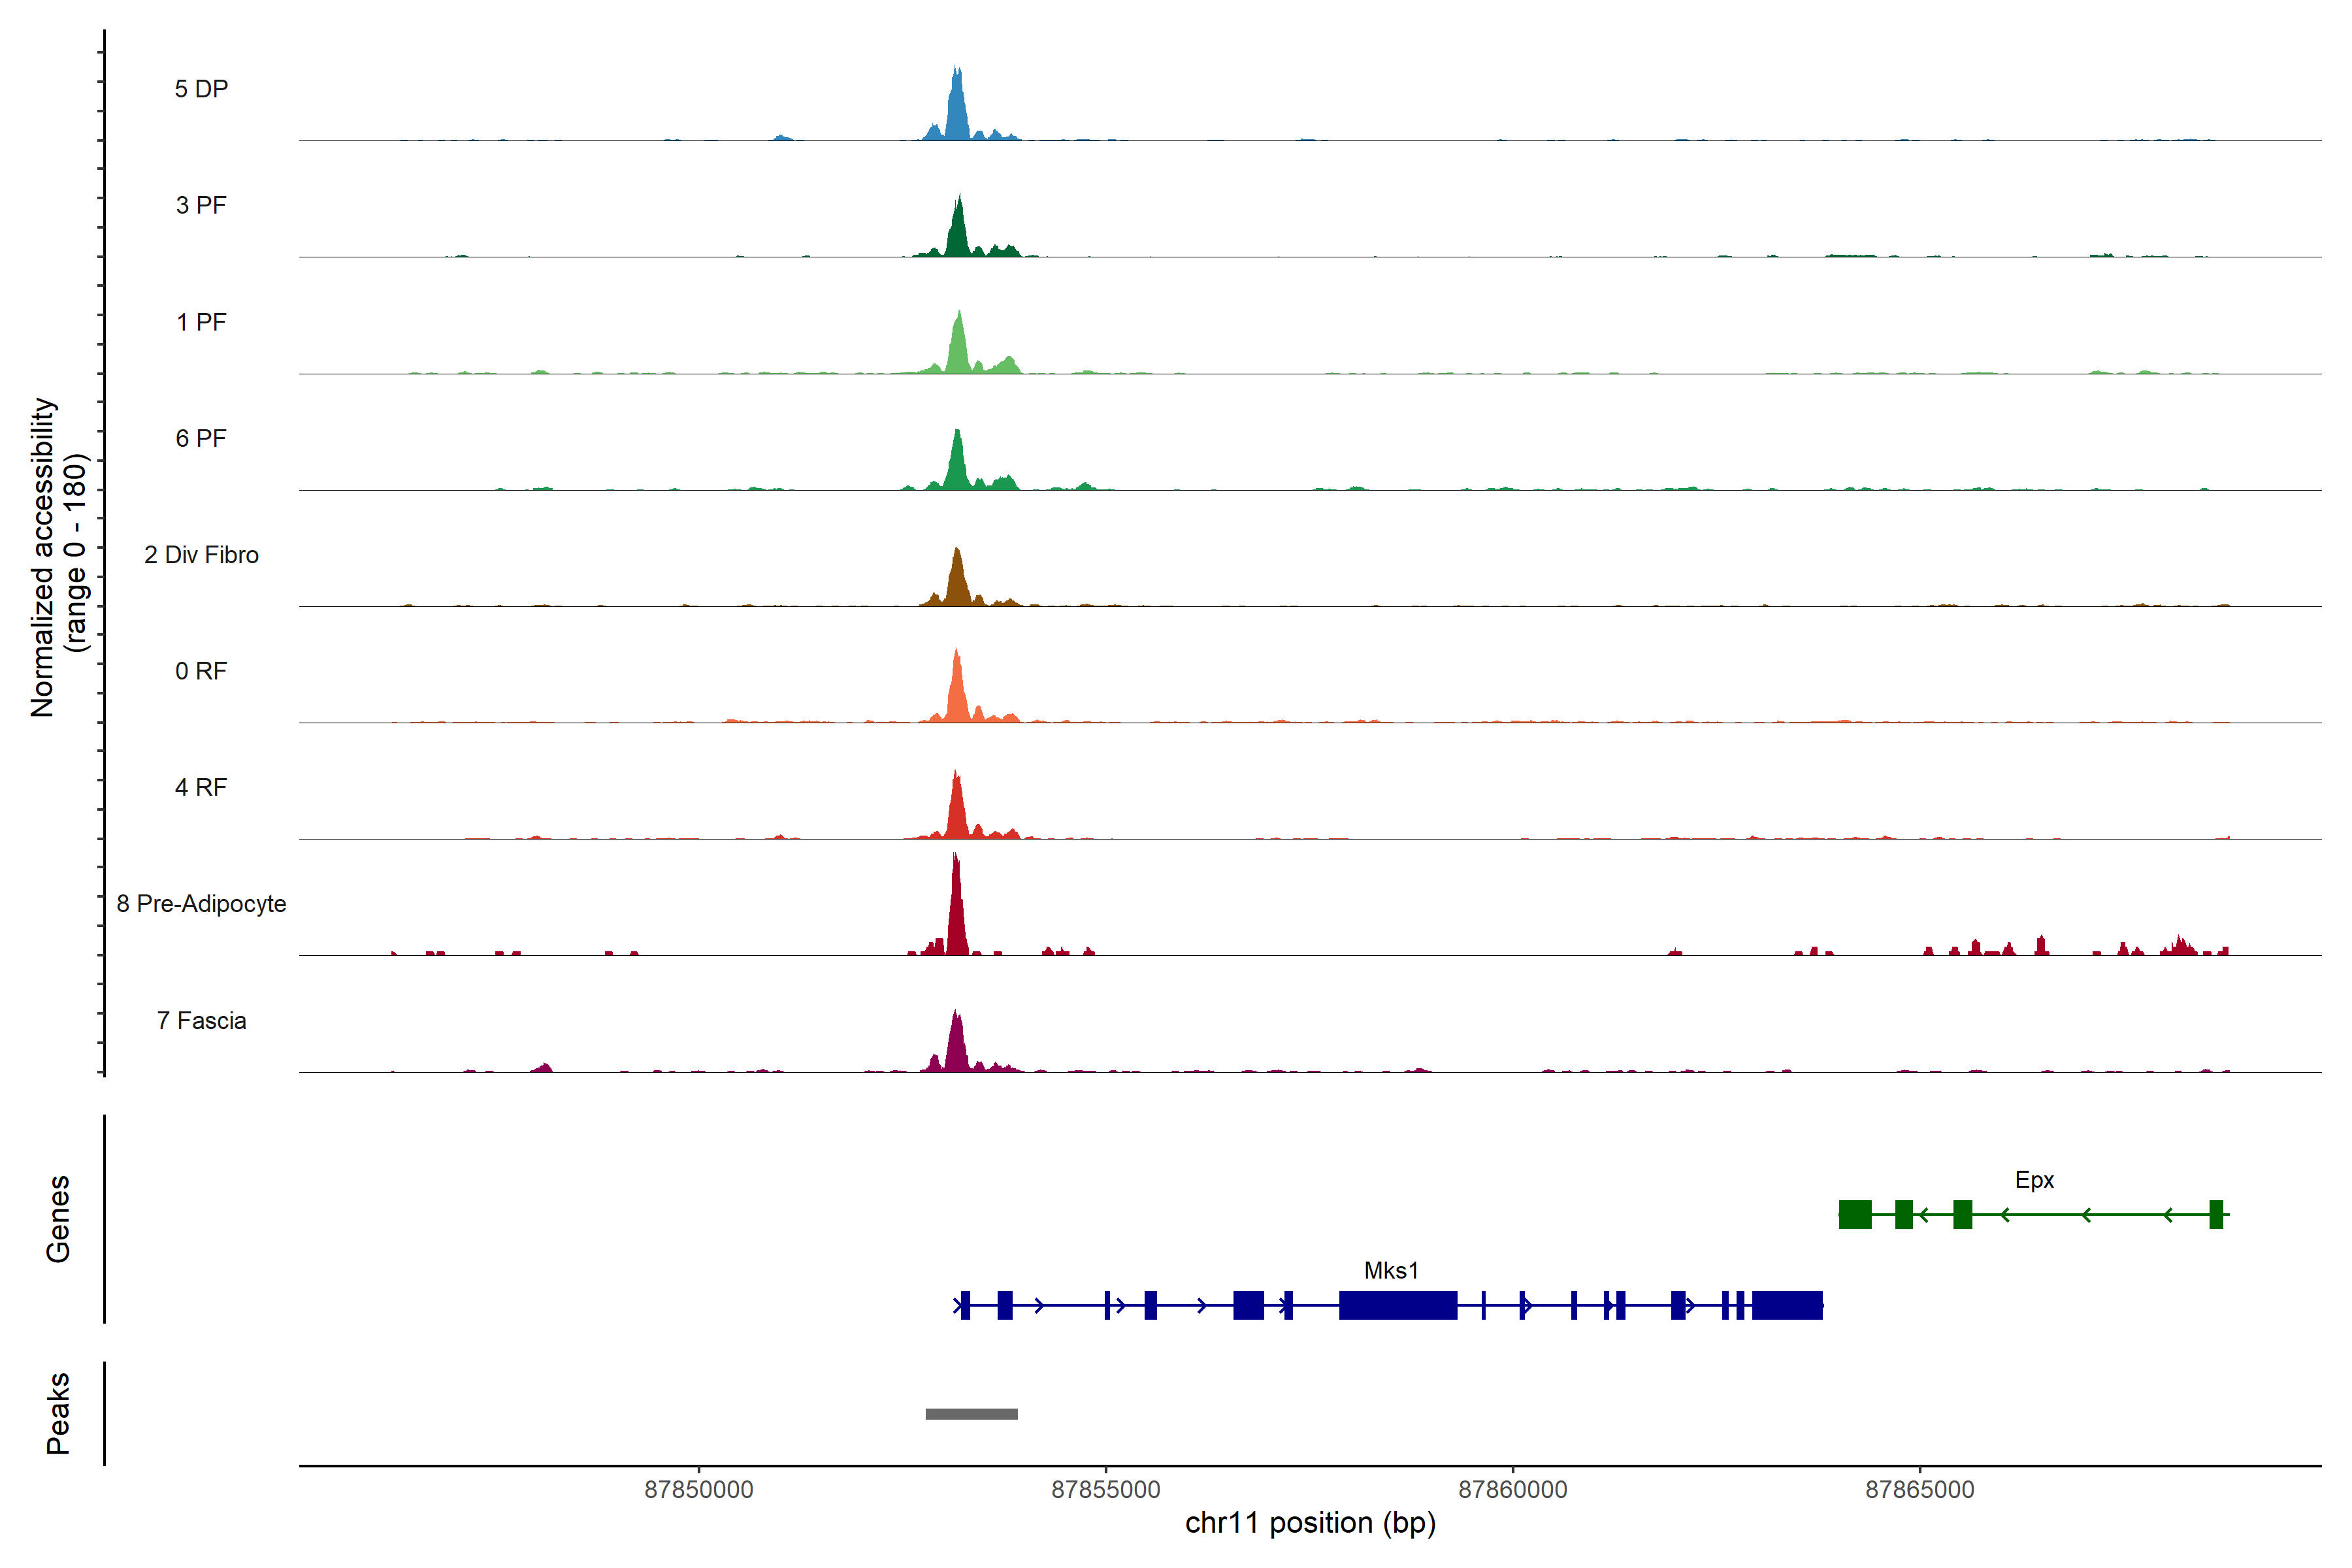Click the tall blue 5 DP peak
Viewport: 2352px width, 1568px height.
957,110
